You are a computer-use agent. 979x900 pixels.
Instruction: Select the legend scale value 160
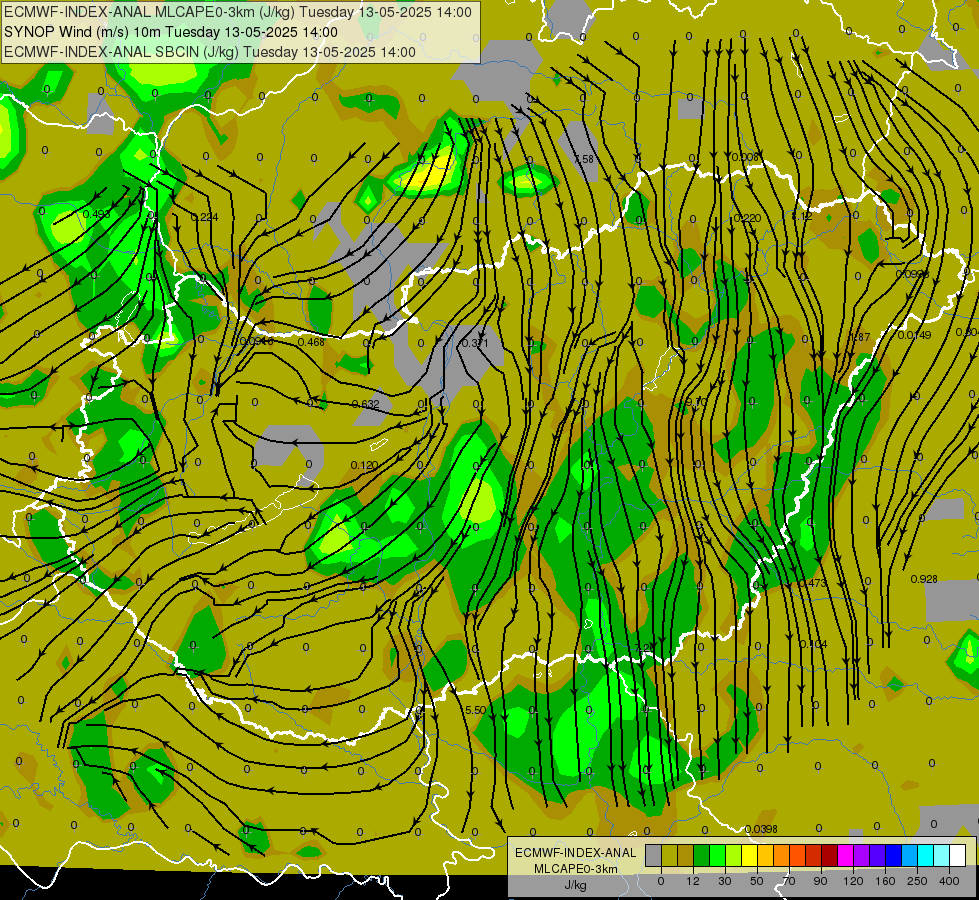[885, 881]
